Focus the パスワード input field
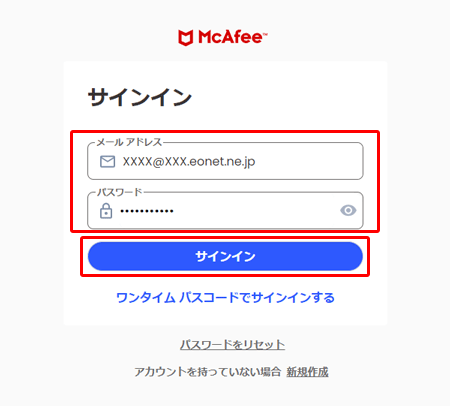The image size is (450, 406). pos(225,210)
